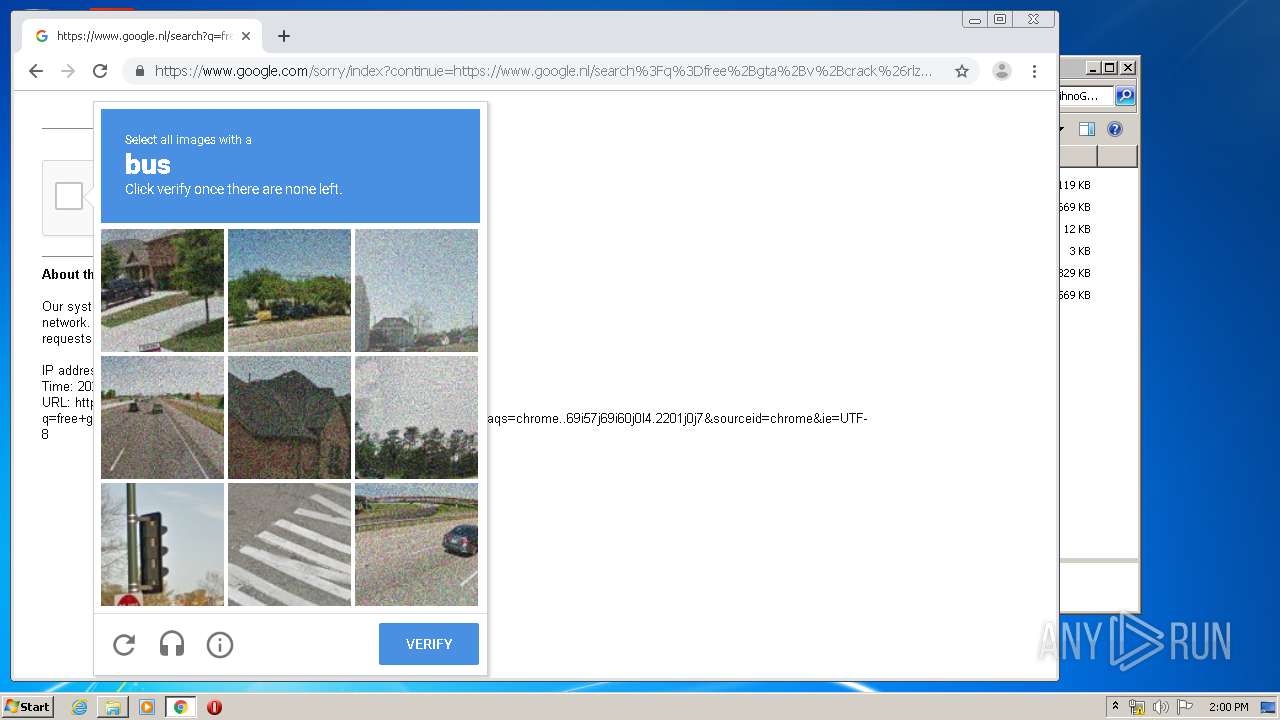Screen dimensions: 1280x720
Task: Open the volume speaker tray icon
Action: [1160, 707]
